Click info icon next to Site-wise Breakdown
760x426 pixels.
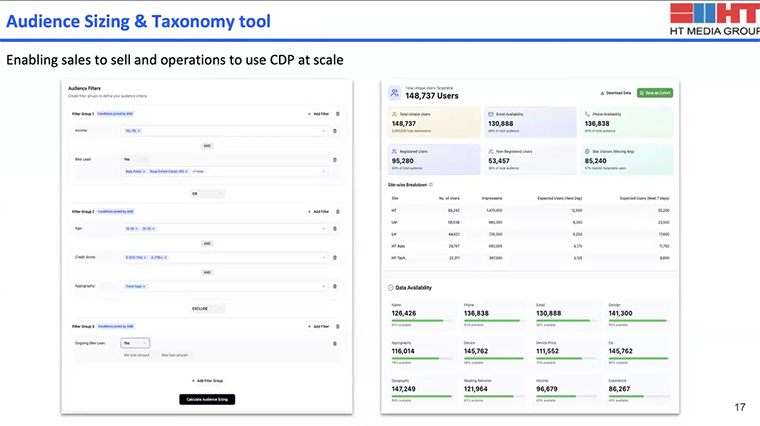click(431, 185)
